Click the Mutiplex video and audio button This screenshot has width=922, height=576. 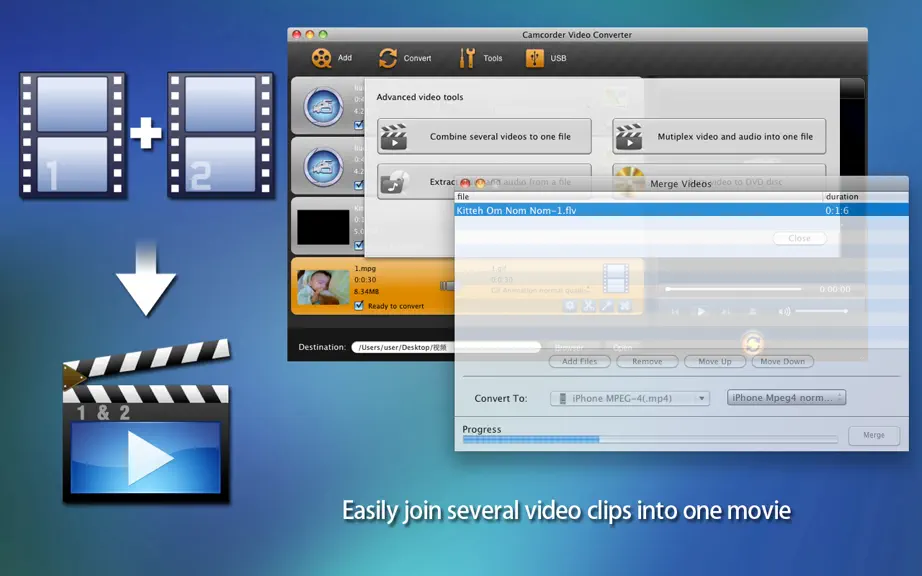point(719,136)
